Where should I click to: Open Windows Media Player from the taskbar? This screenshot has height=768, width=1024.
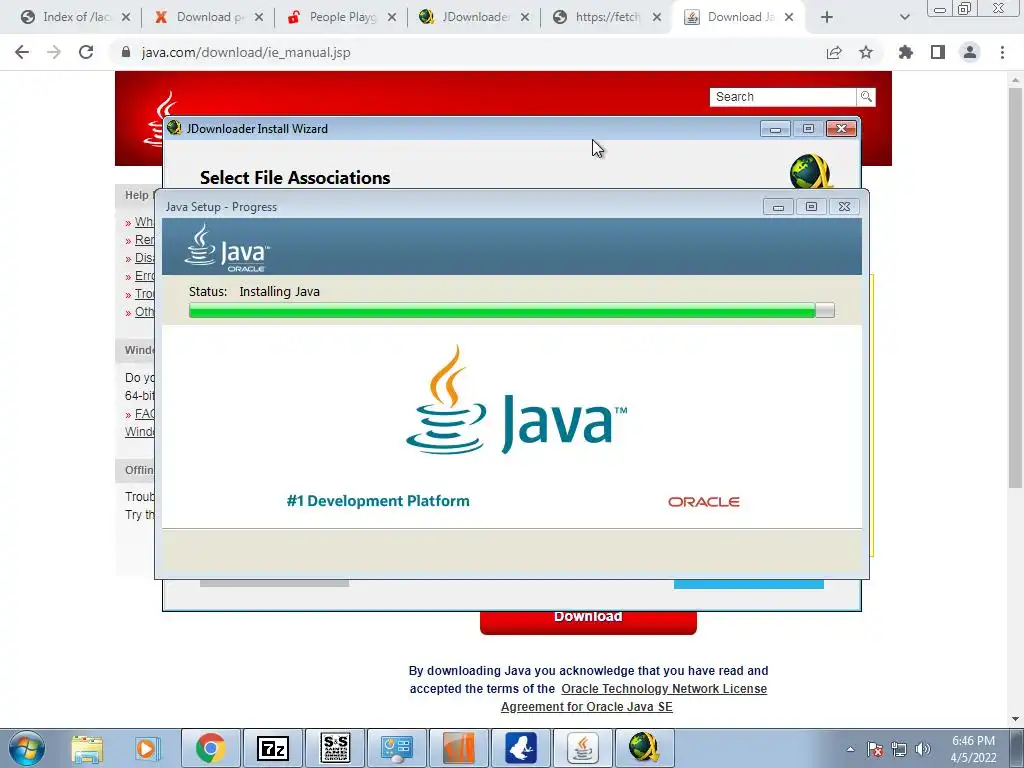click(147, 748)
